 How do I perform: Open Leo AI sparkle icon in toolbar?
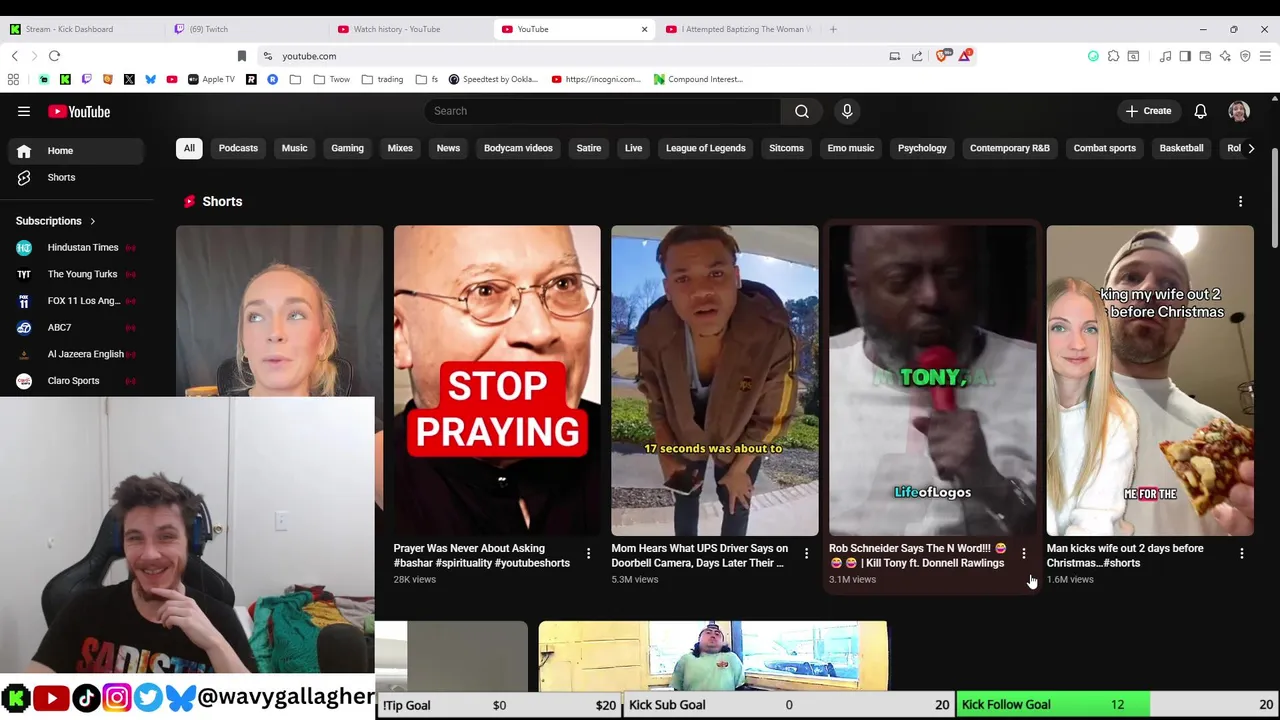(x=1225, y=56)
